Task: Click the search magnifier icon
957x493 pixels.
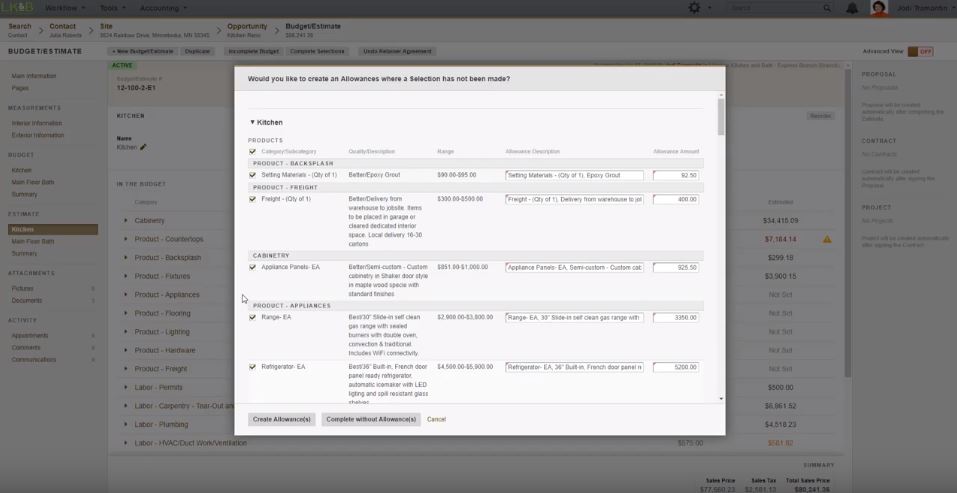Action: tap(827, 8)
